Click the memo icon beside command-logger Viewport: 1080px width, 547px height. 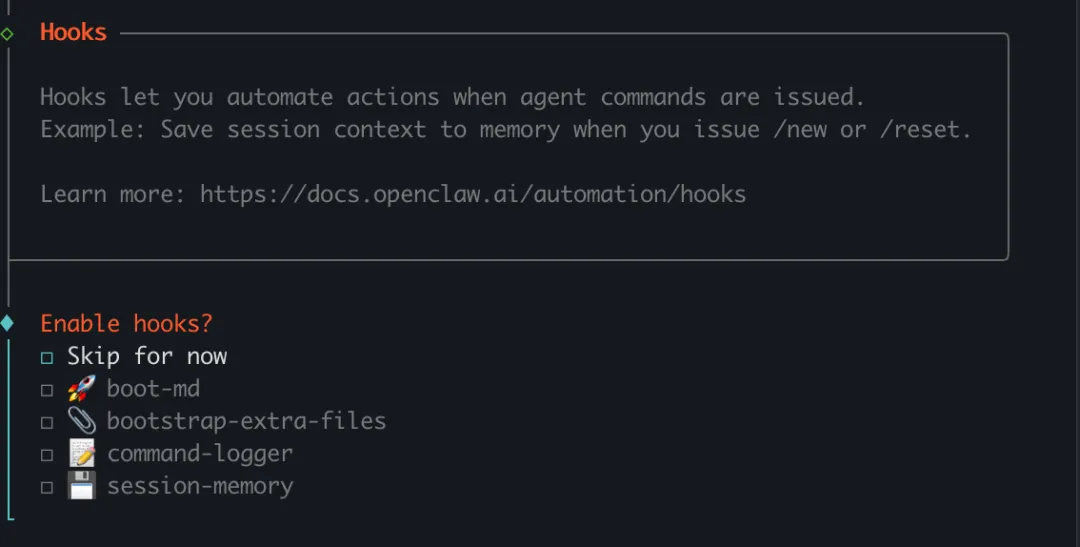tap(81, 454)
